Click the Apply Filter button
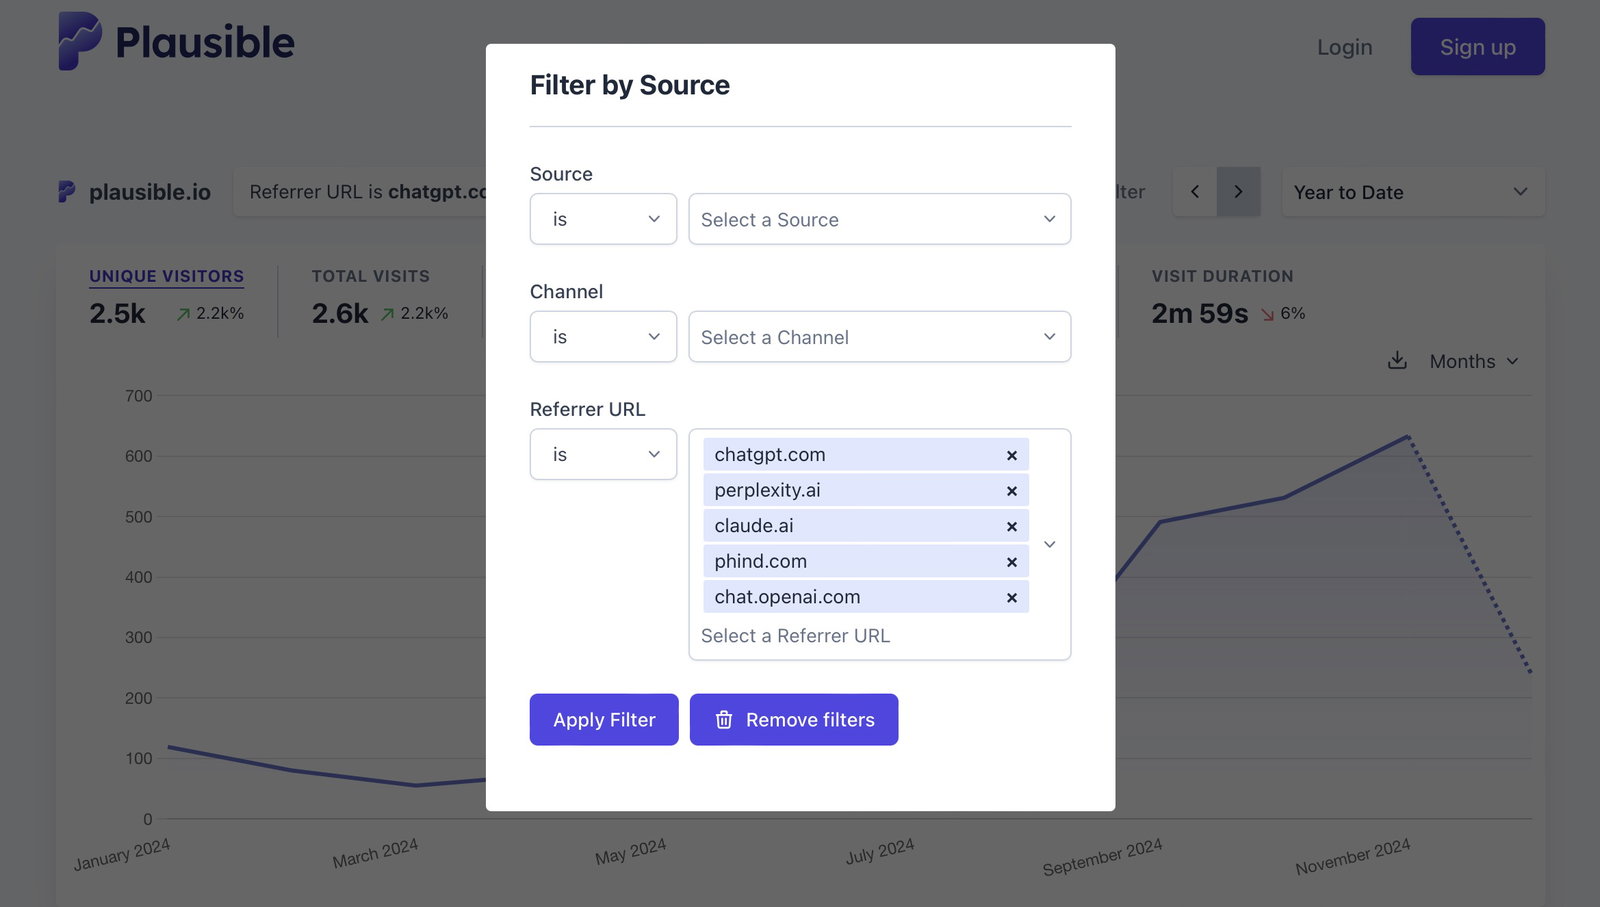This screenshot has height=907, width=1600. [604, 719]
